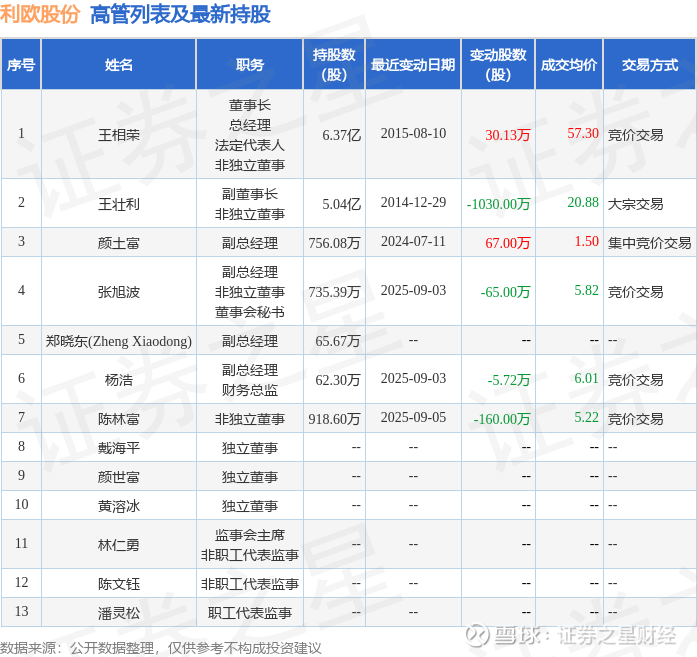
Task: Click the 监事会主席 position text
Action: 249,535
